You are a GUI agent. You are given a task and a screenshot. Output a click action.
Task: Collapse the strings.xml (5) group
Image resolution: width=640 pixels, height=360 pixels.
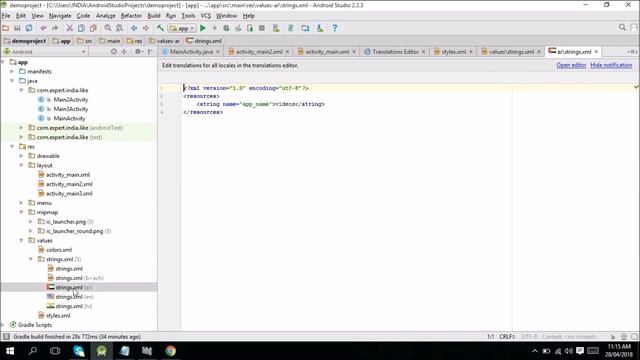(x=31, y=259)
